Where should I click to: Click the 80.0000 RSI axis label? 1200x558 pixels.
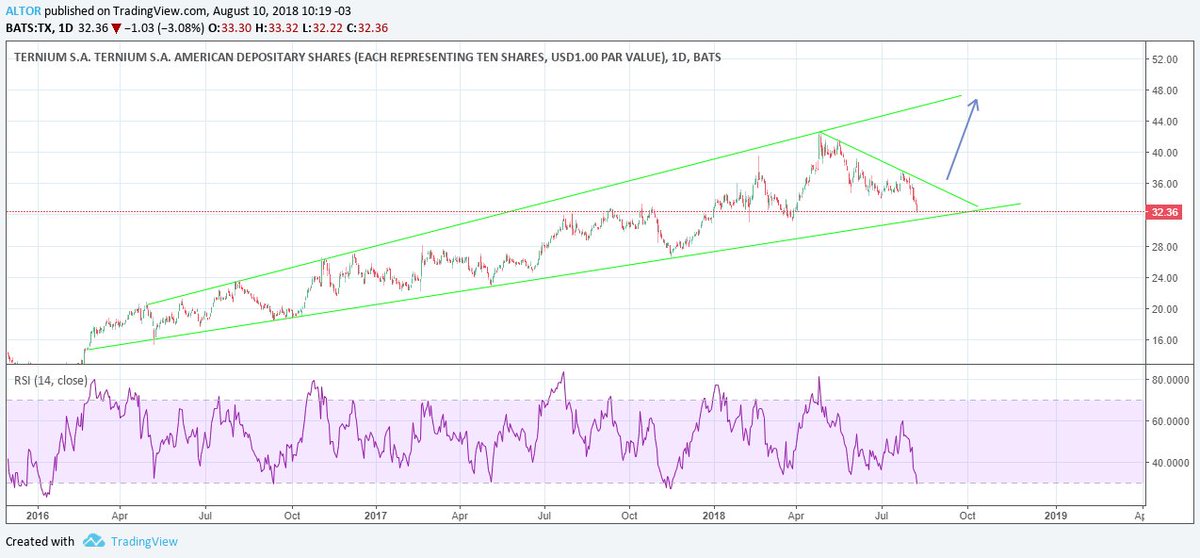(x=1172, y=380)
